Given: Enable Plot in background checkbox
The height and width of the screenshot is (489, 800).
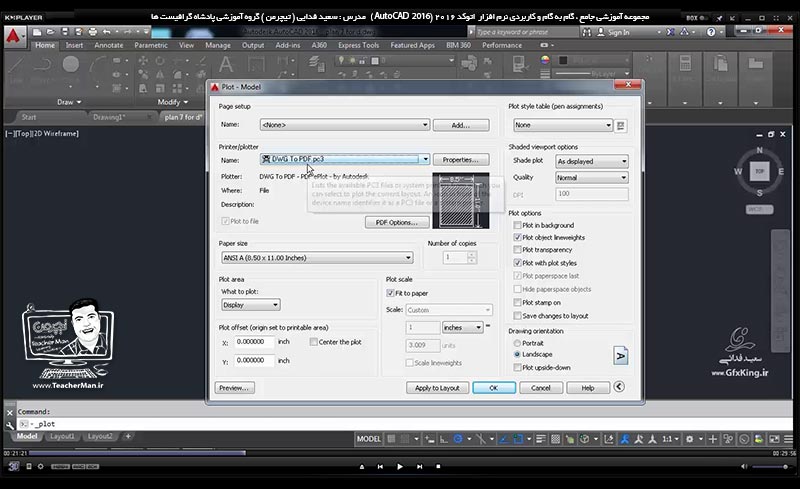Looking at the screenshot, I should 517,225.
